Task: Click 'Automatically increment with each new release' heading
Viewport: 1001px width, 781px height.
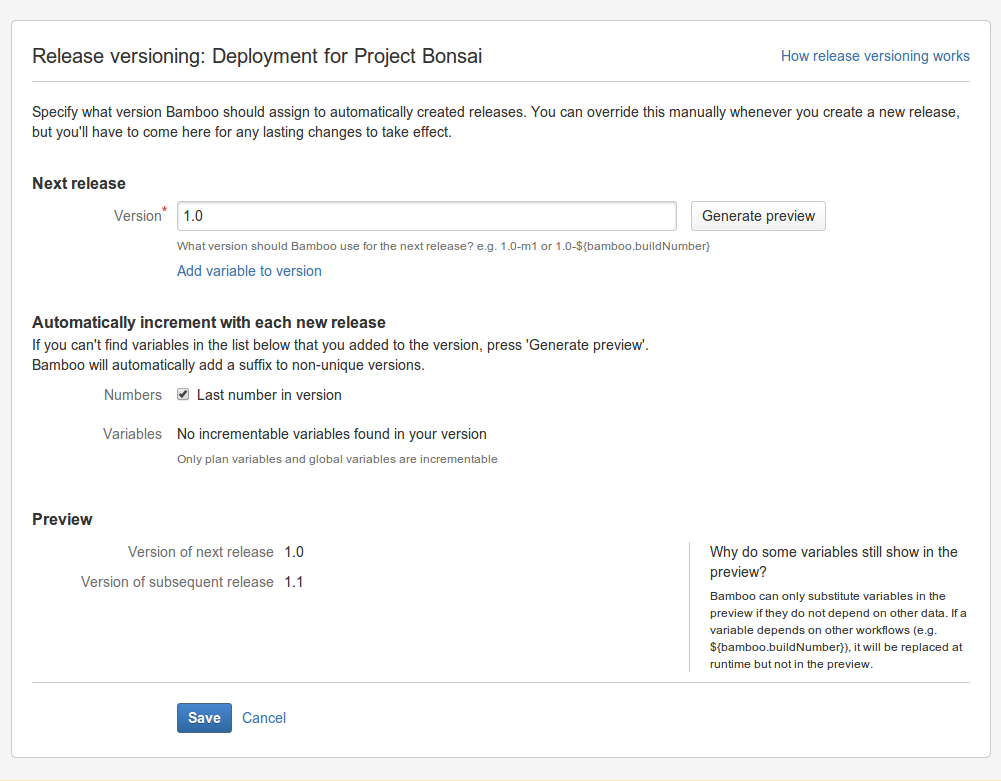Action: (209, 322)
